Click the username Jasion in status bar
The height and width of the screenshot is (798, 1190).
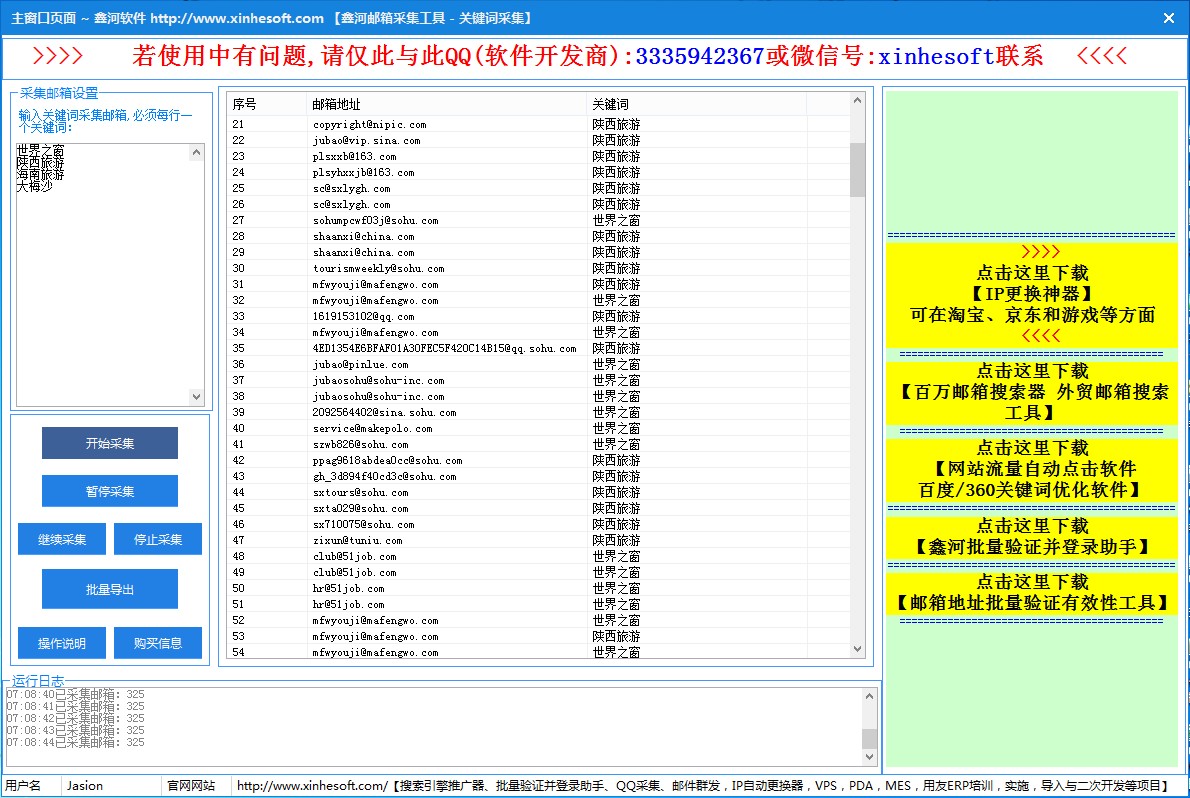click(x=84, y=786)
